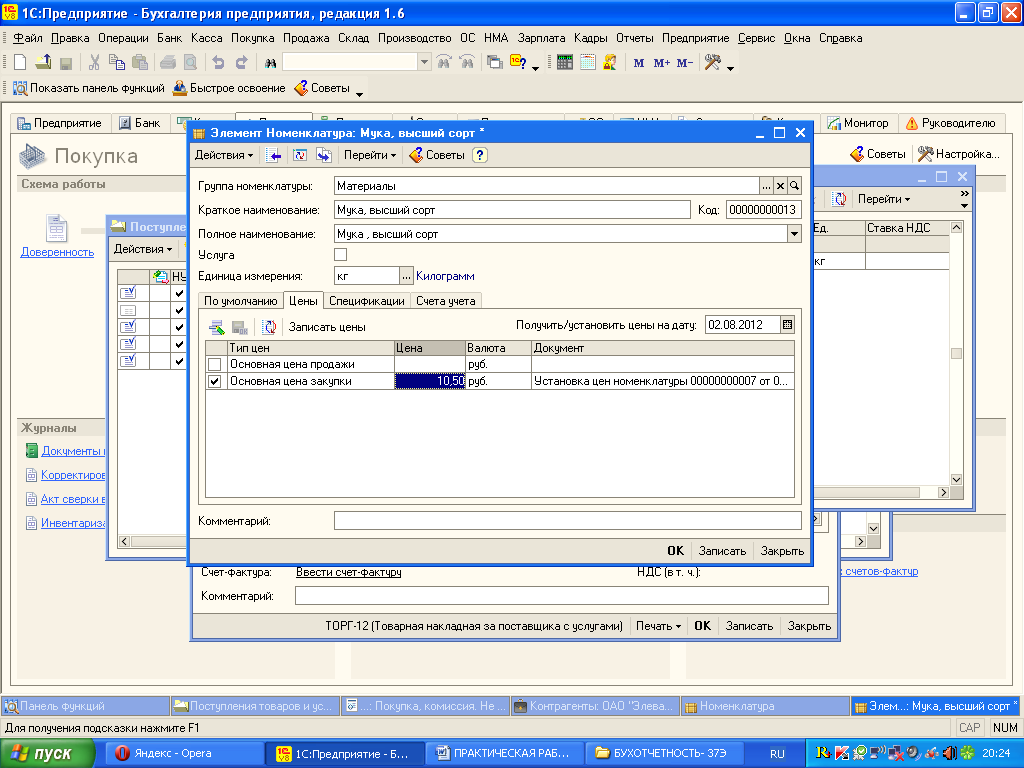The height and width of the screenshot is (768, 1024).
Task: Check the Основная цена продажи checkbox
Action: click(x=214, y=364)
